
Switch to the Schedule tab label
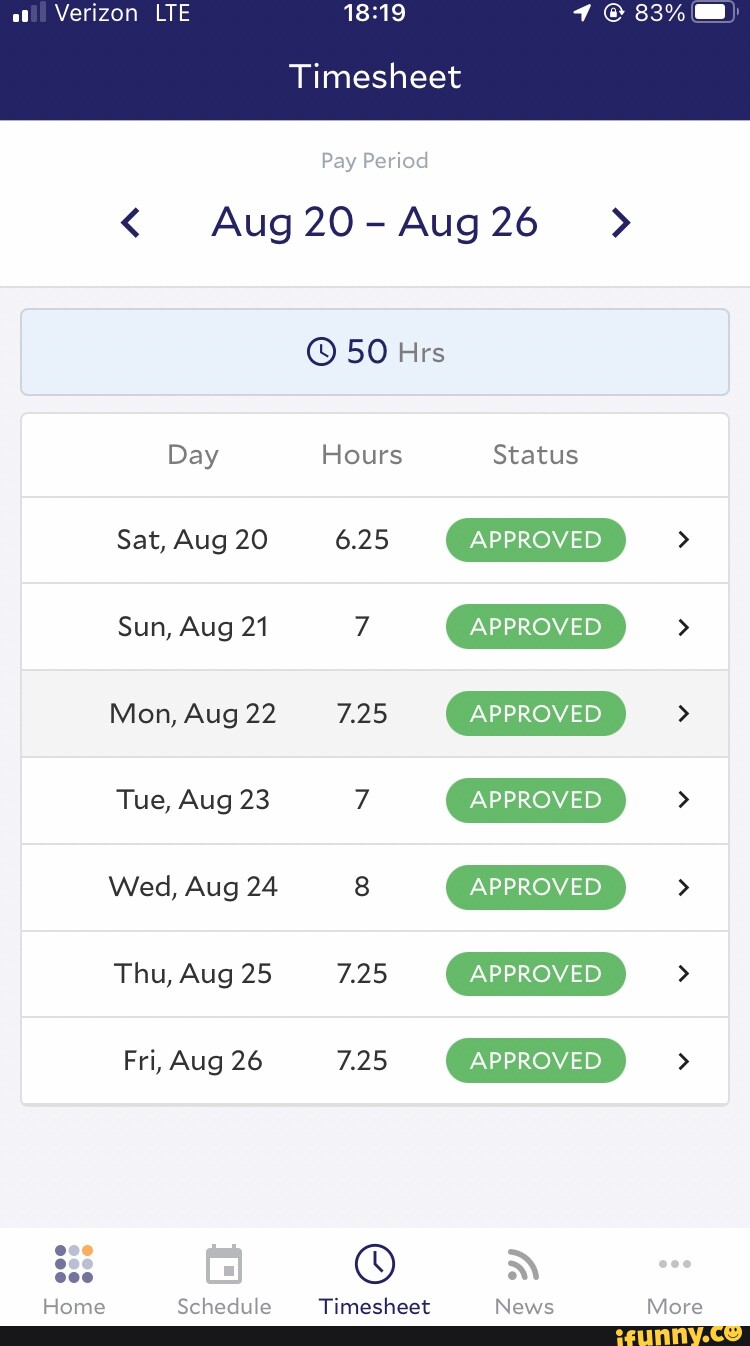coord(224,1306)
